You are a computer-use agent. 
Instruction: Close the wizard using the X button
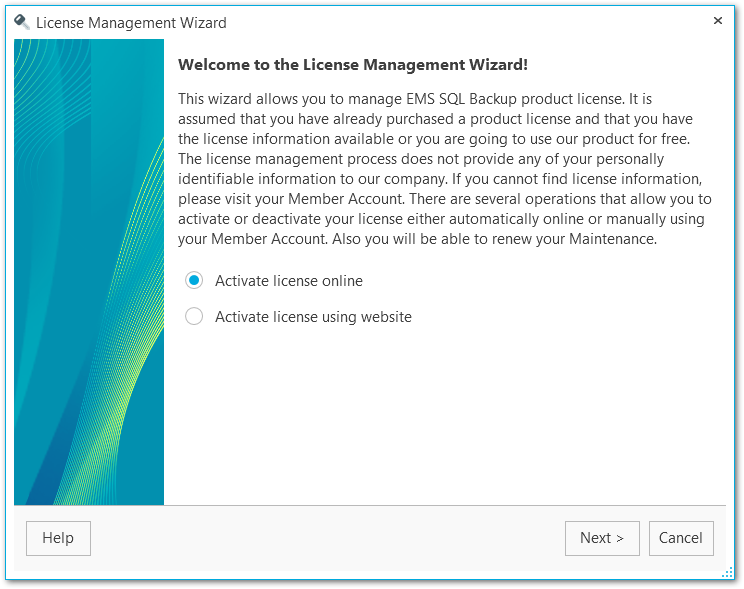click(x=718, y=20)
